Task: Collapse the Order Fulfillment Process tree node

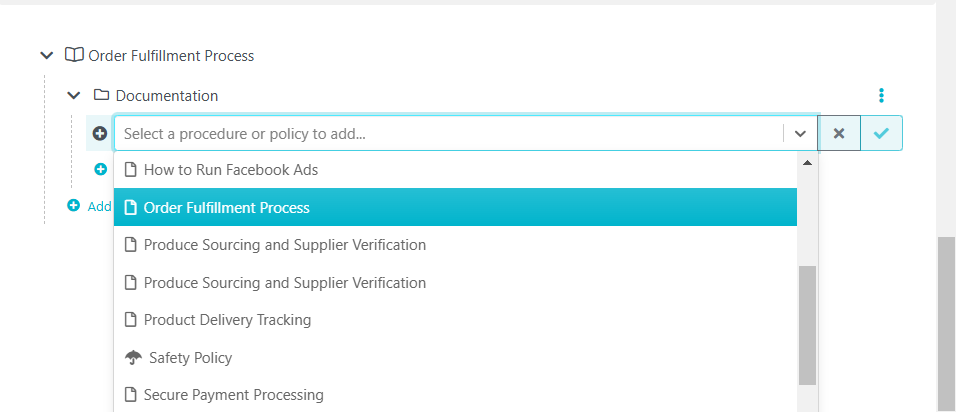Action: (x=46, y=56)
